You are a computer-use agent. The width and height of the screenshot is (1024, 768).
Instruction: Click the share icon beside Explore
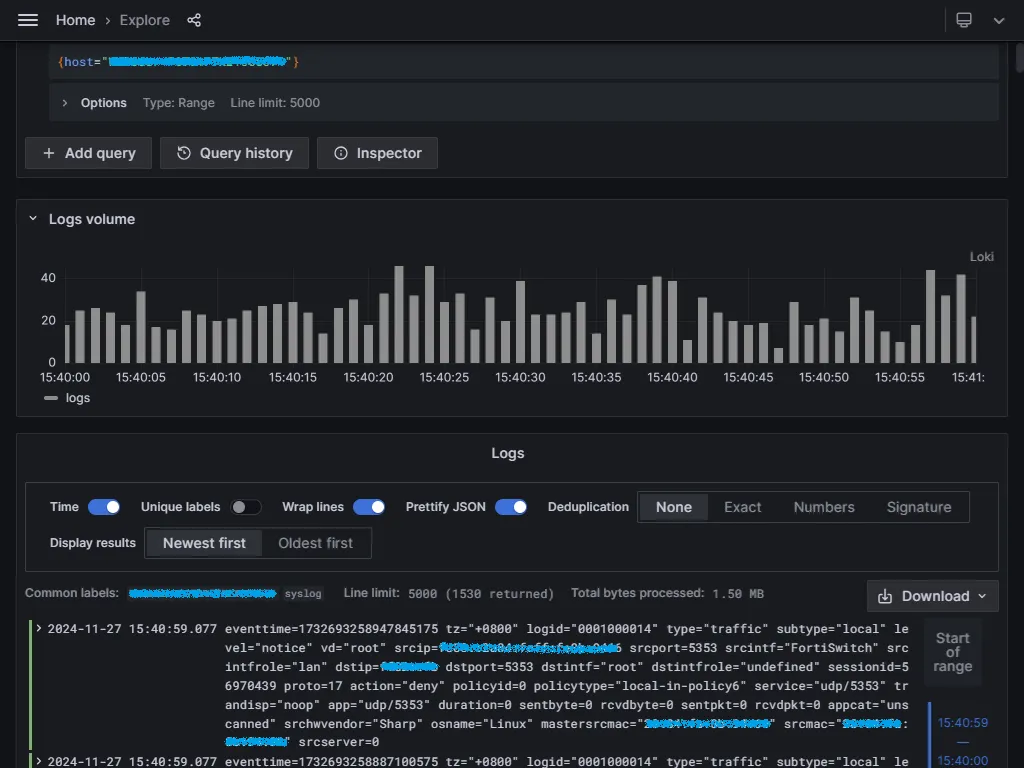pos(194,20)
